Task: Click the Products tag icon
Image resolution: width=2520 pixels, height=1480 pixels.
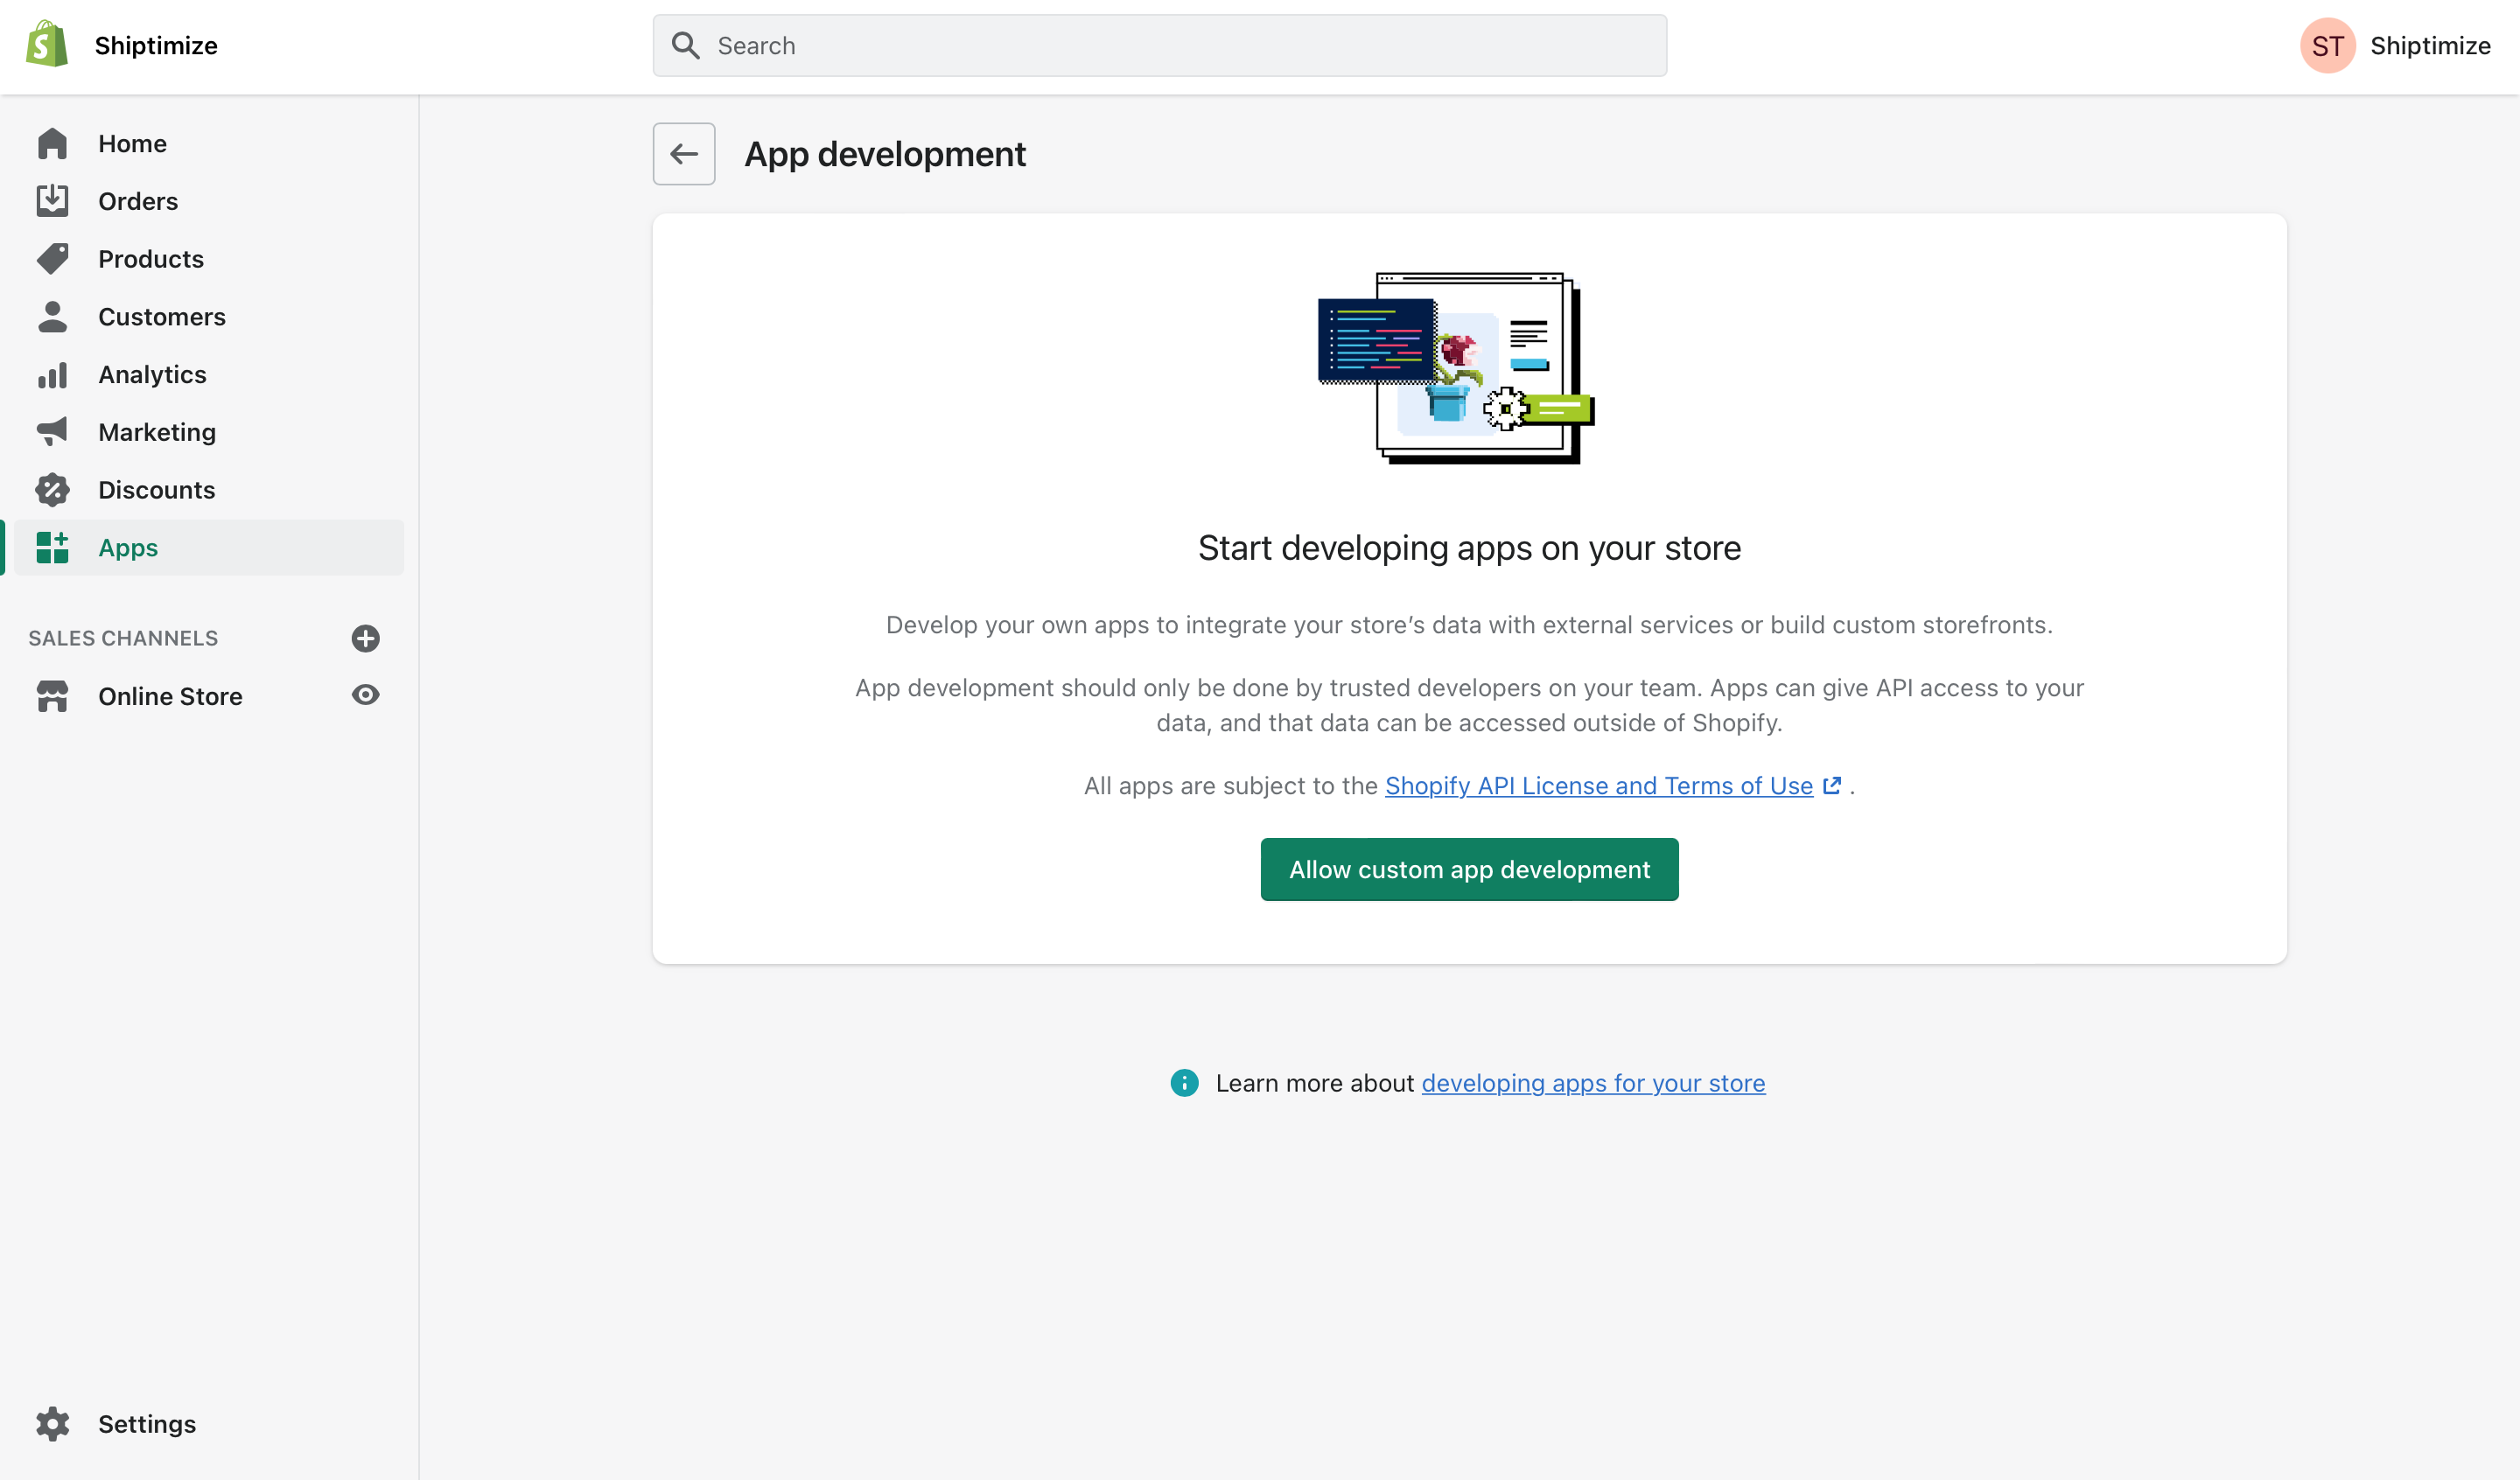Action: [52, 259]
